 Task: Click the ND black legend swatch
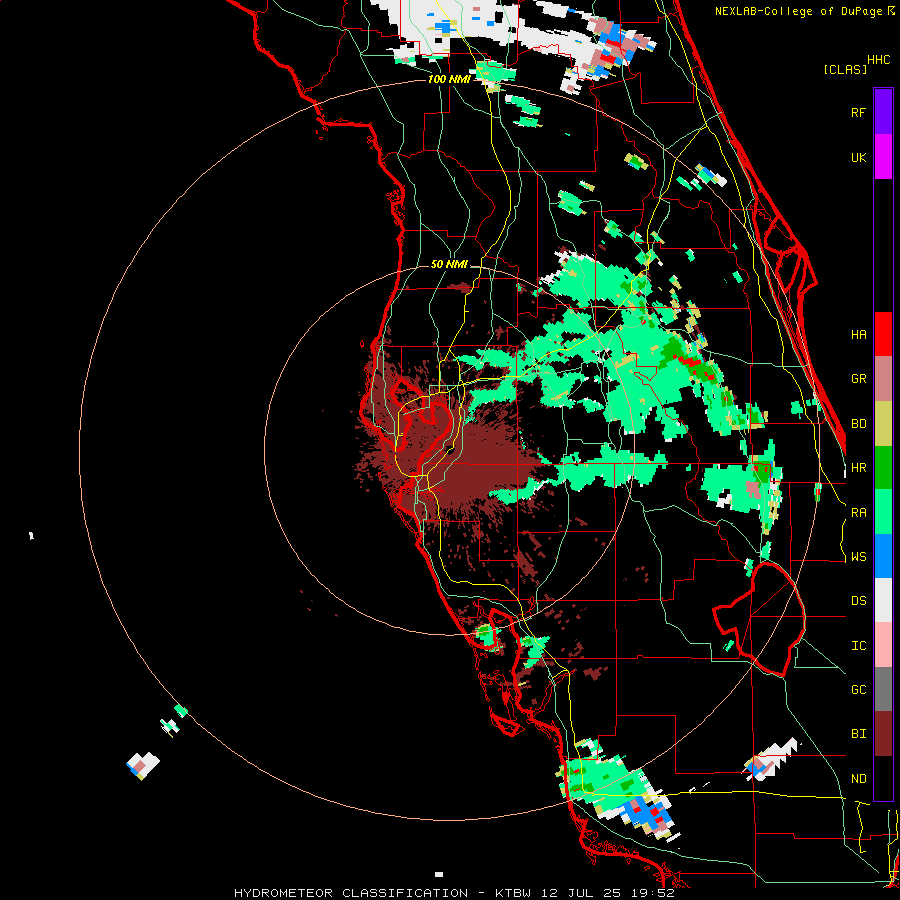(883, 778)
